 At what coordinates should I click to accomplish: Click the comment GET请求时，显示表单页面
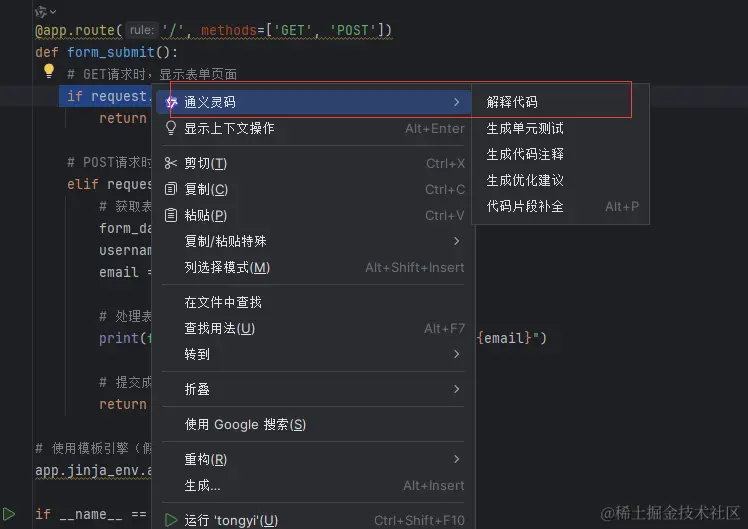152,74
